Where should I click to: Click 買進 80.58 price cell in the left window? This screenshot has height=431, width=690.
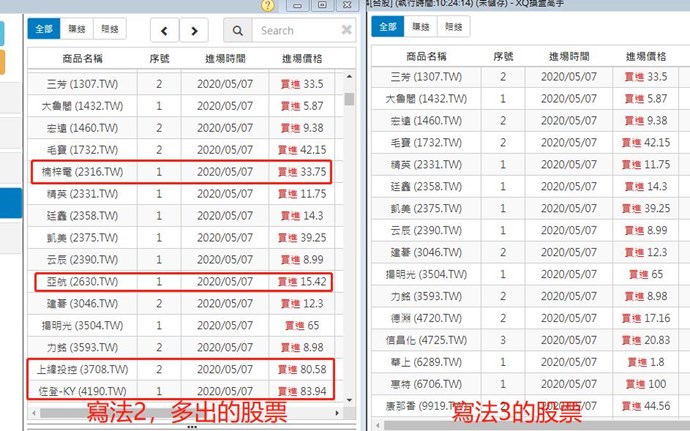pyautogui.click(x=302, y=369)
